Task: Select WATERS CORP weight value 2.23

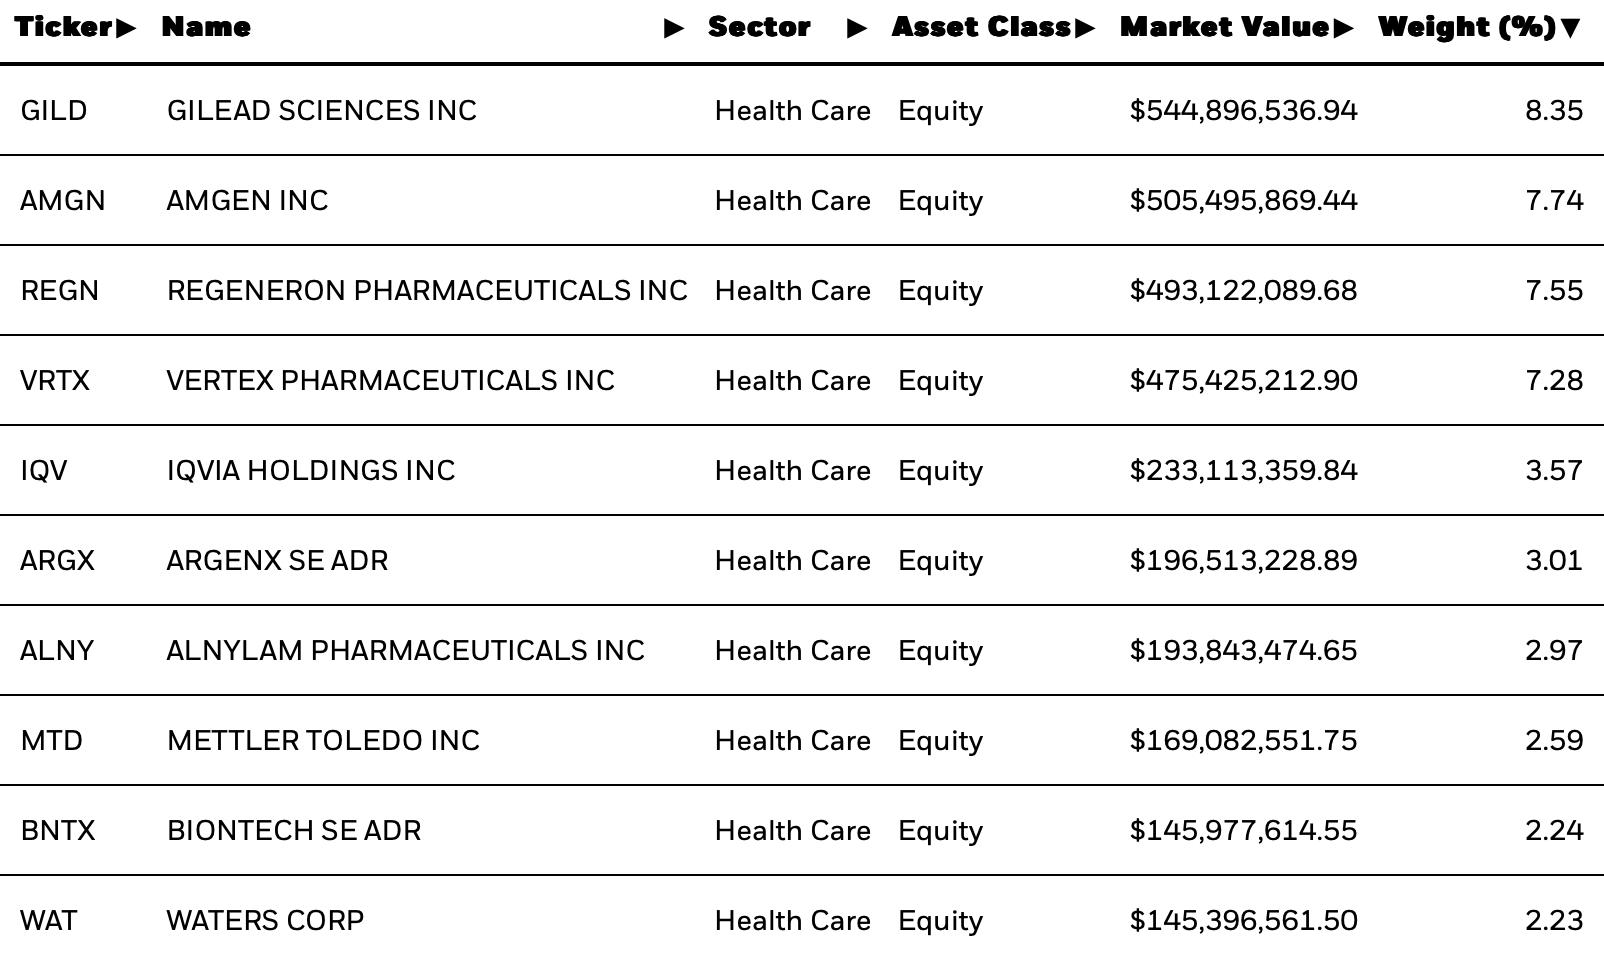Action: point(1554,920)
